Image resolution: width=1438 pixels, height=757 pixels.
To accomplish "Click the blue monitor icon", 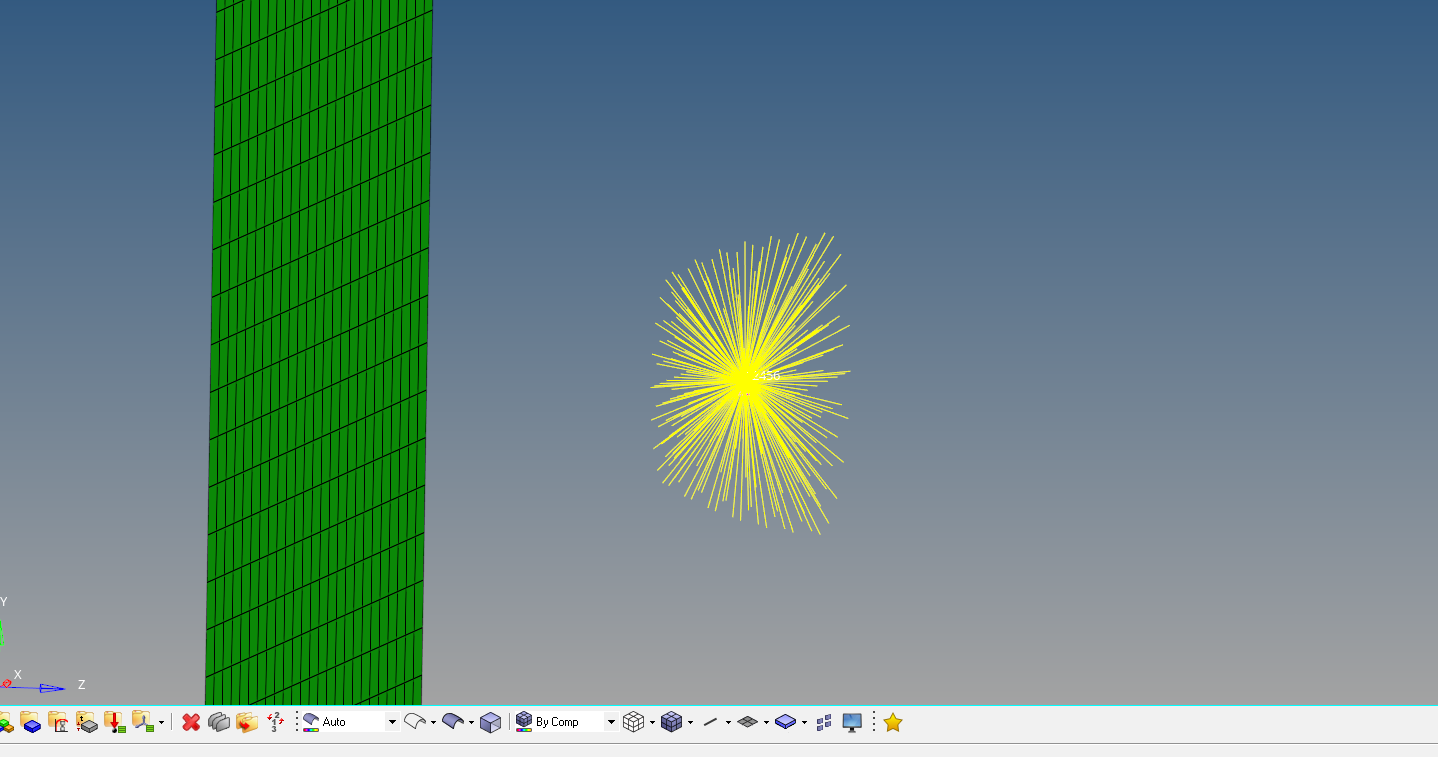I will (x=852, y=722).
